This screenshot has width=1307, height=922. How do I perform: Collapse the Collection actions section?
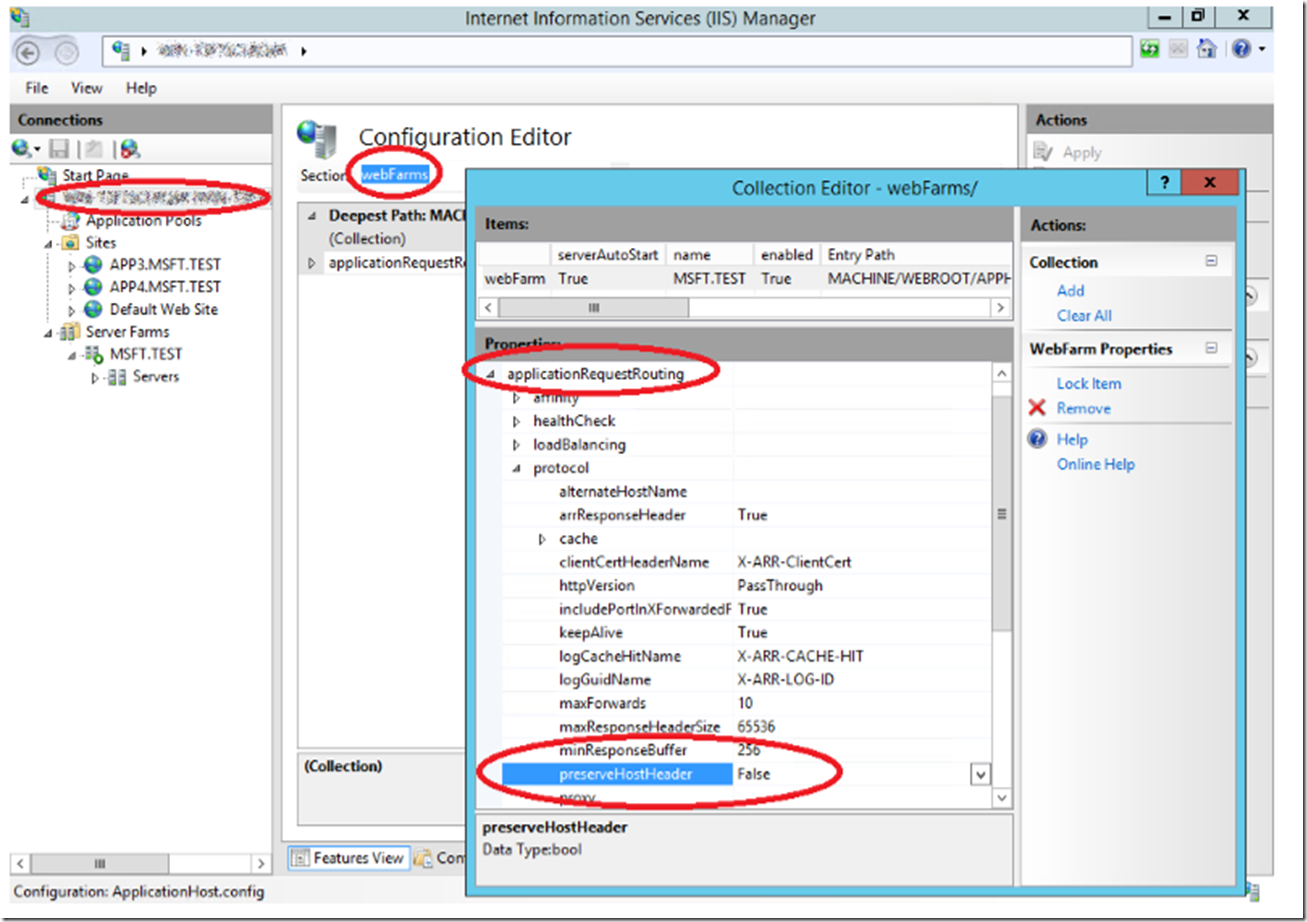click(x=1211, y=262)
